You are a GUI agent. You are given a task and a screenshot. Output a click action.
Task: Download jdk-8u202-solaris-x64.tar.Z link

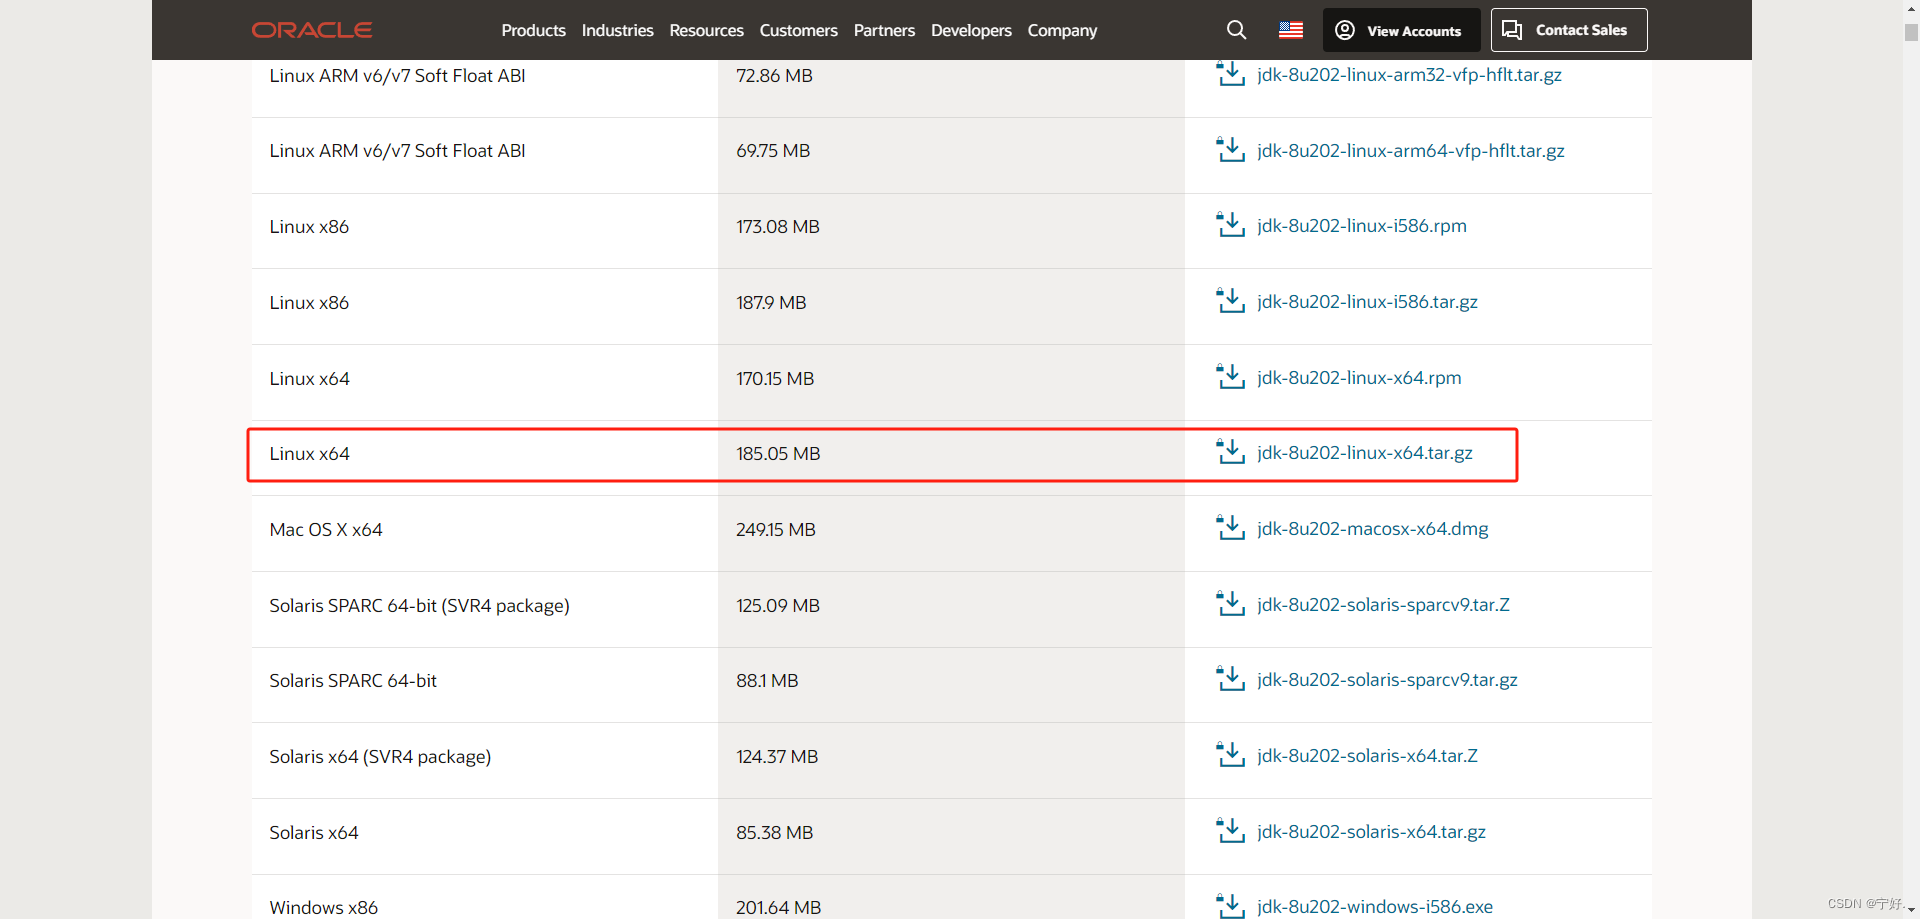pos(1367,756)
